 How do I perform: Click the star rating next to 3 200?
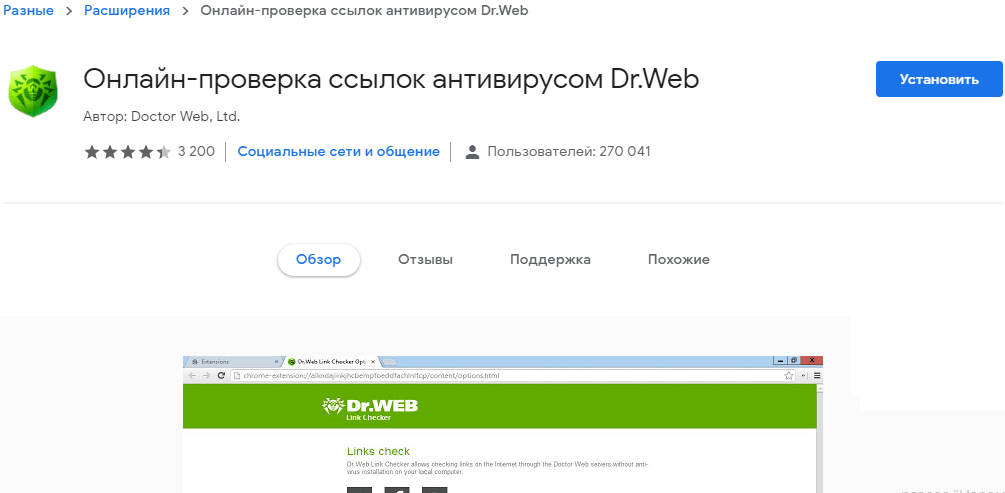[x=128, y=152]
